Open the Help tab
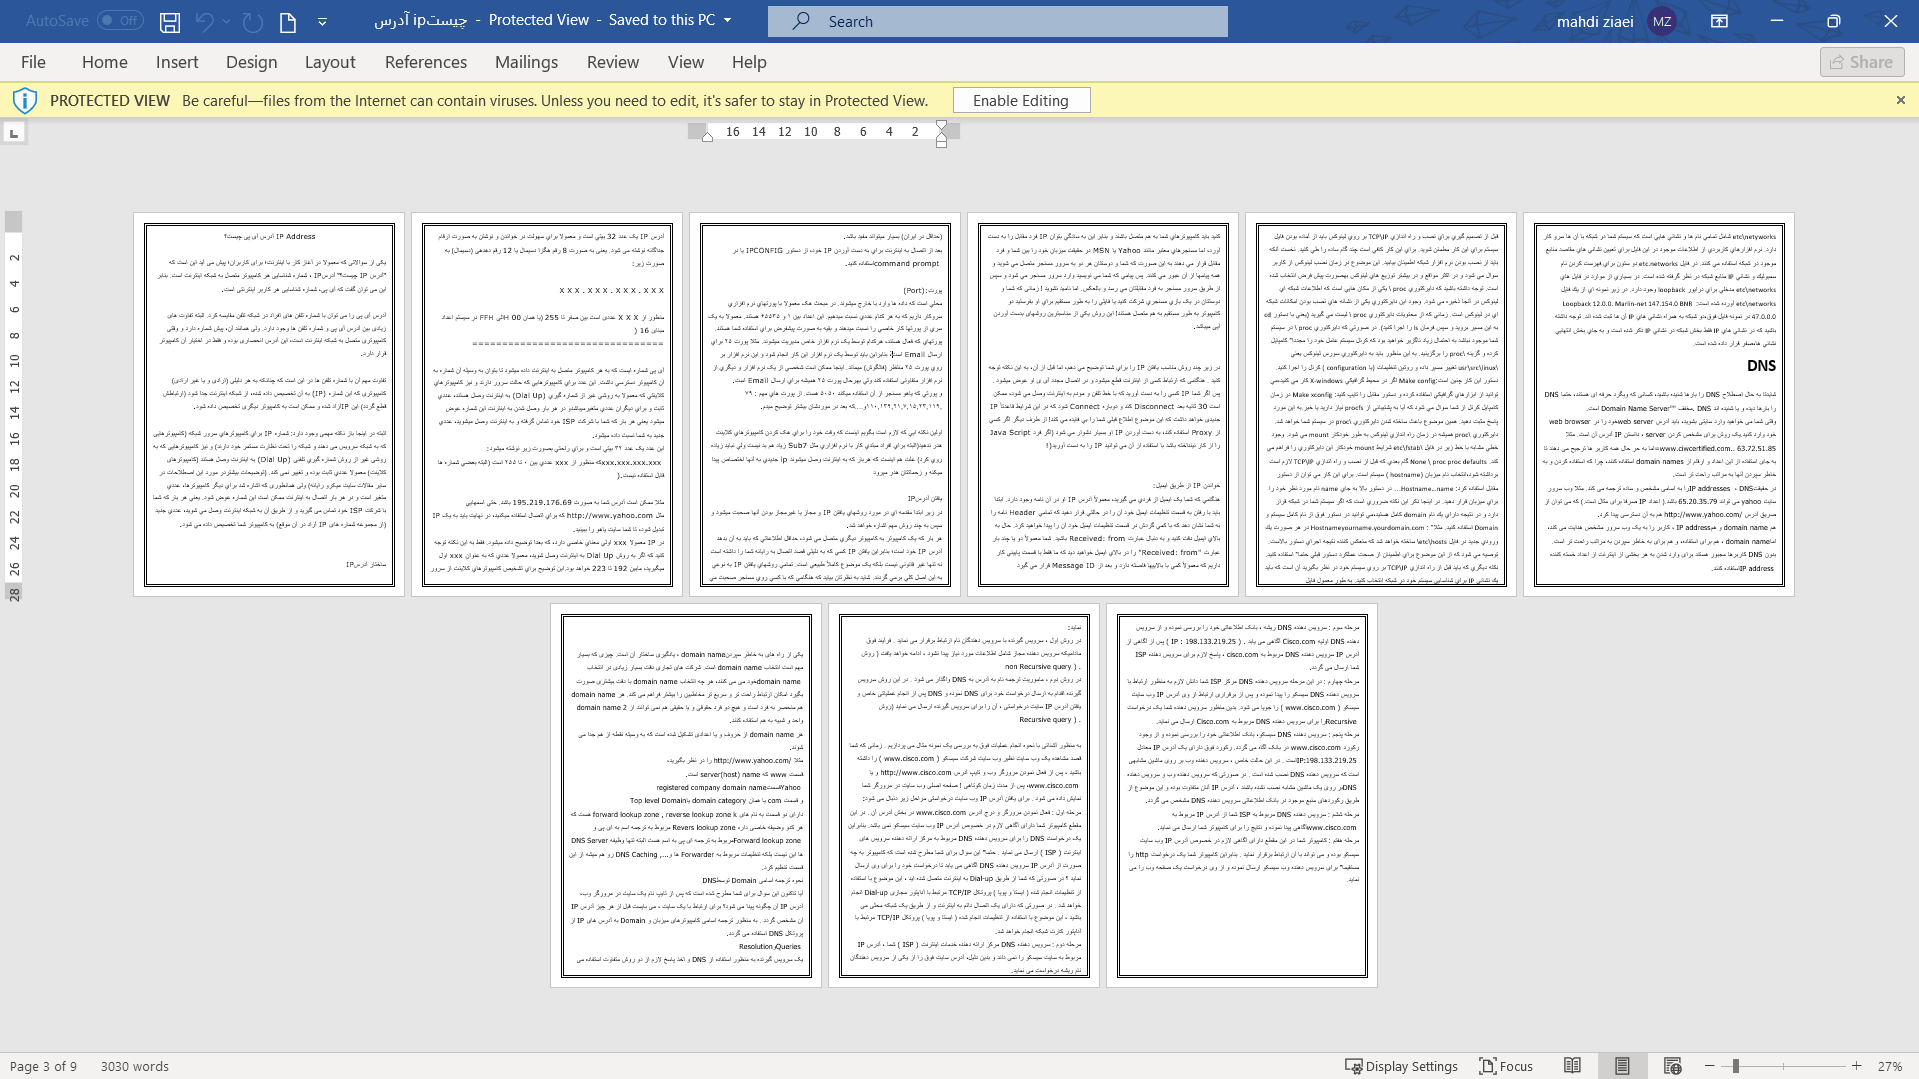Viewport: 1919px width, 1079px height. [749, 62]
